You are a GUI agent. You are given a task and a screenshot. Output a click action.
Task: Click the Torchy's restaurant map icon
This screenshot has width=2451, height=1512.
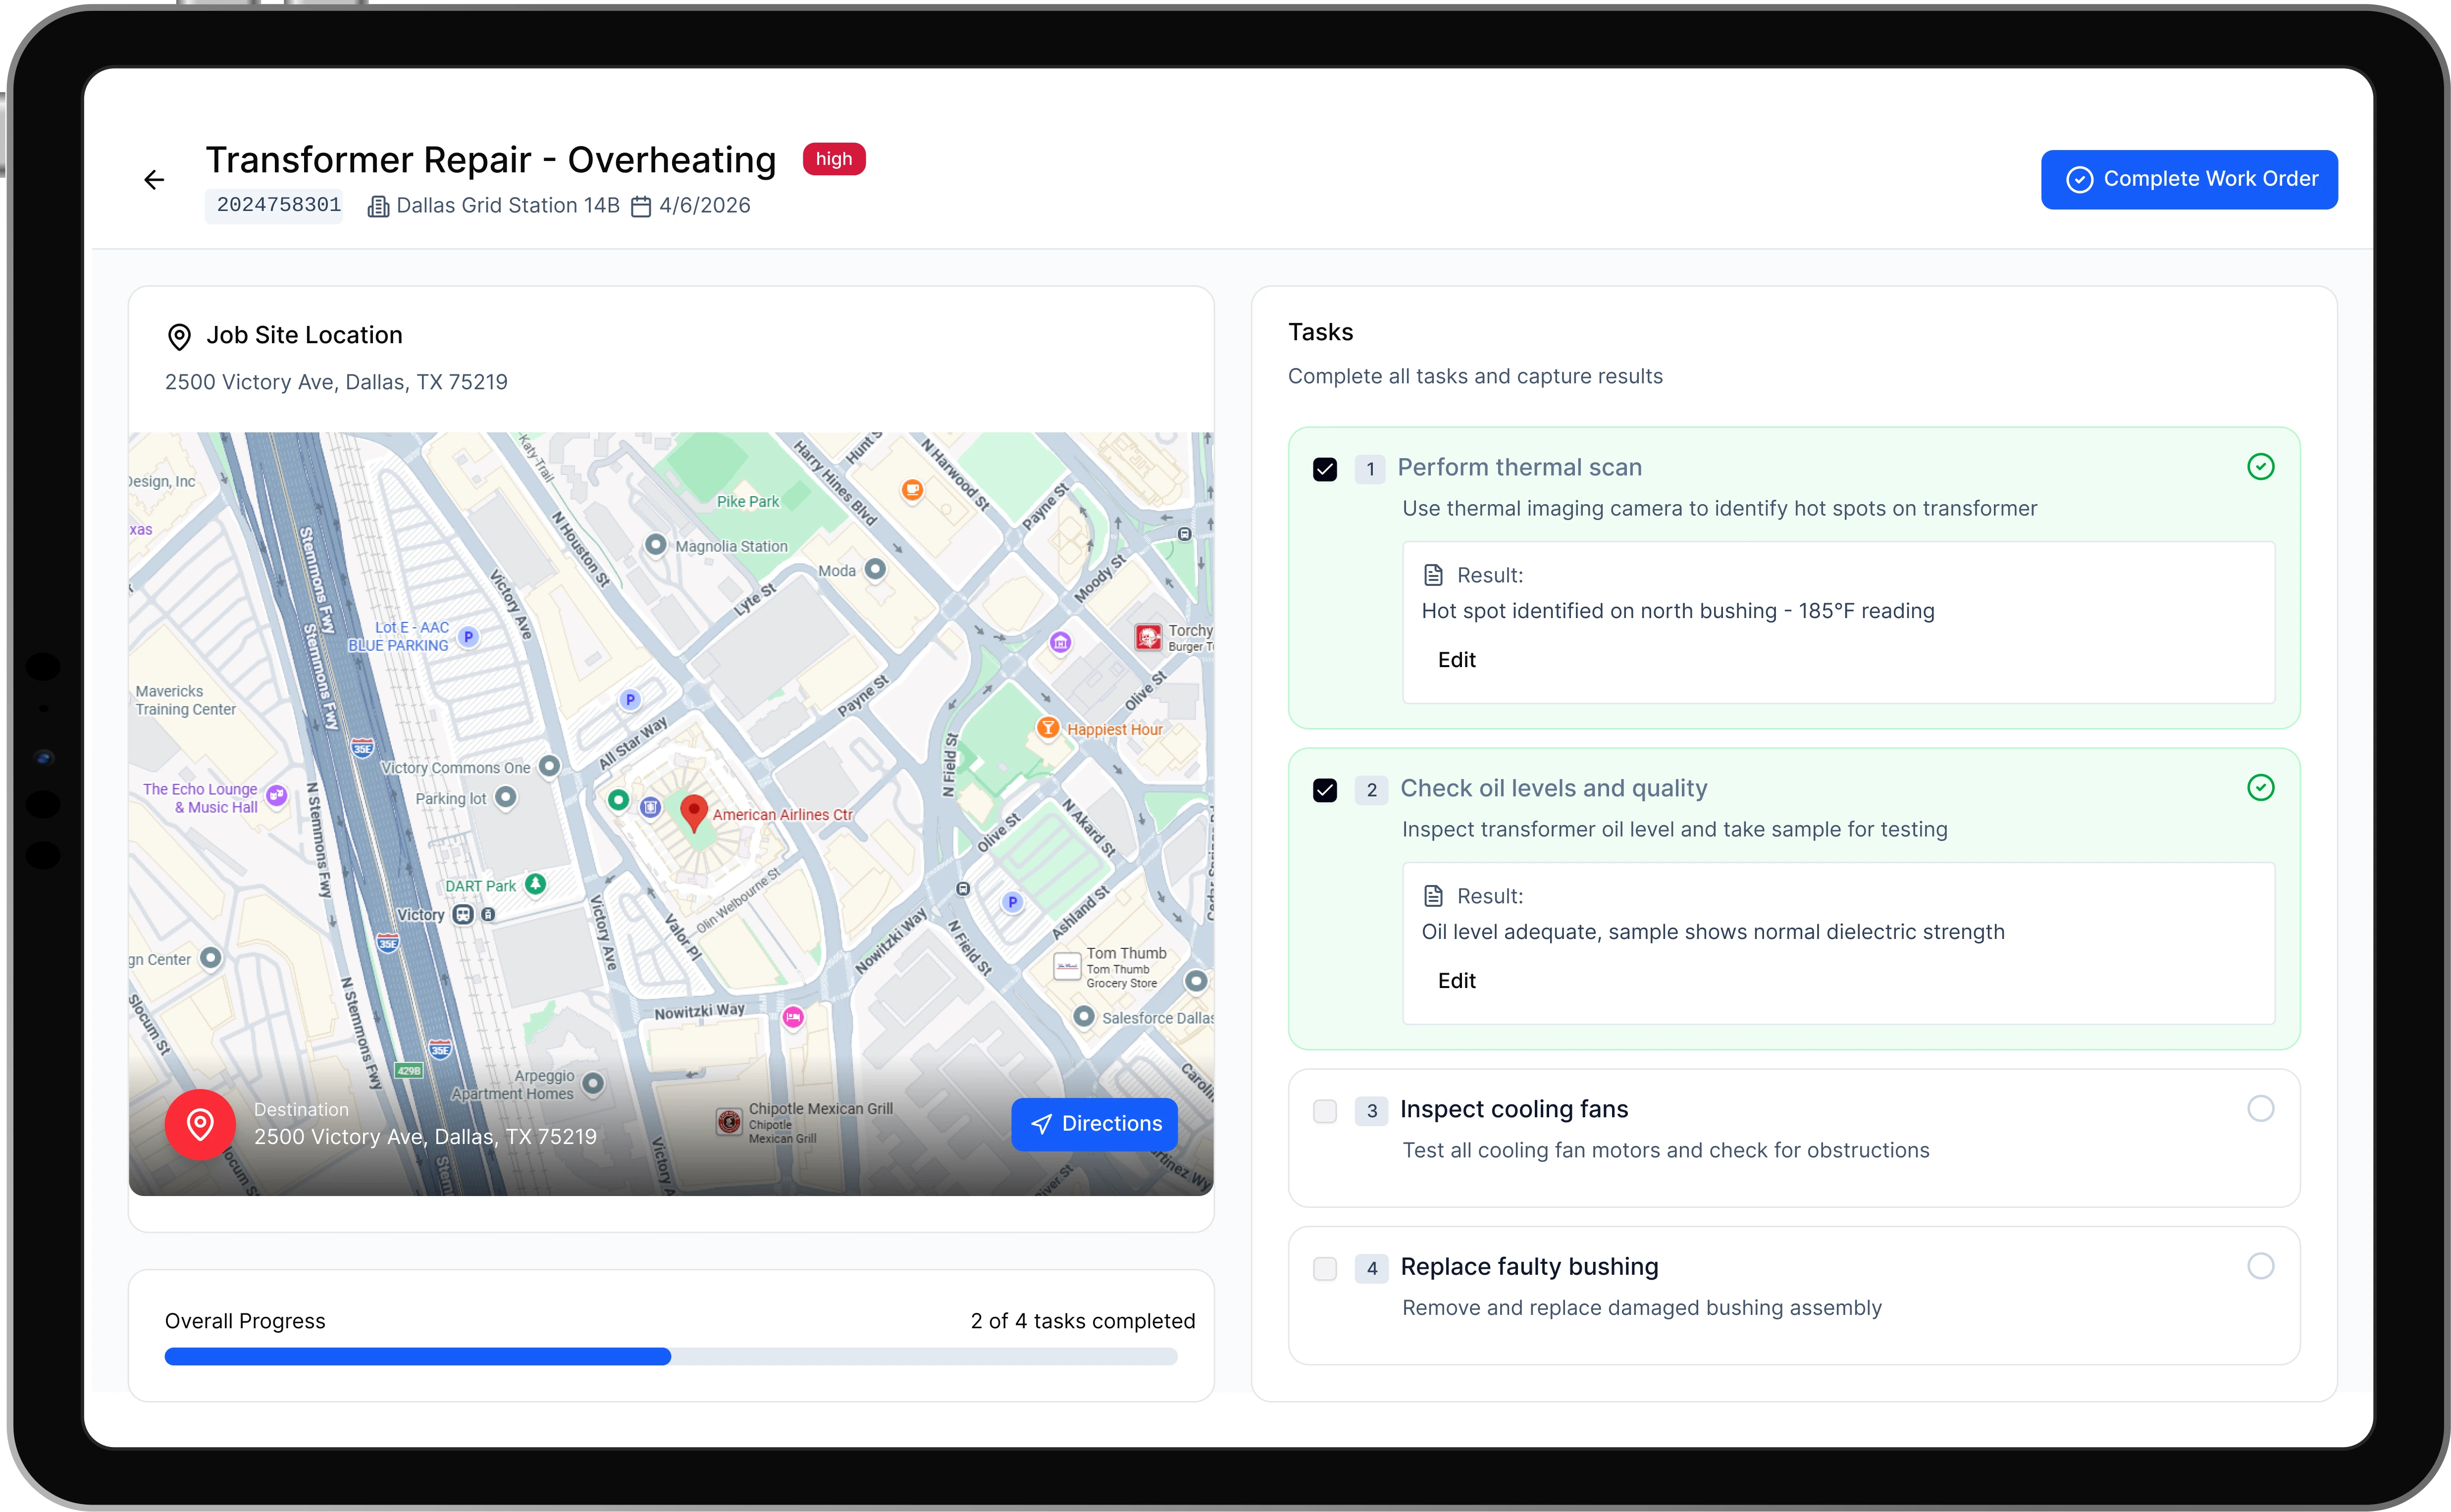(1148, 636)
